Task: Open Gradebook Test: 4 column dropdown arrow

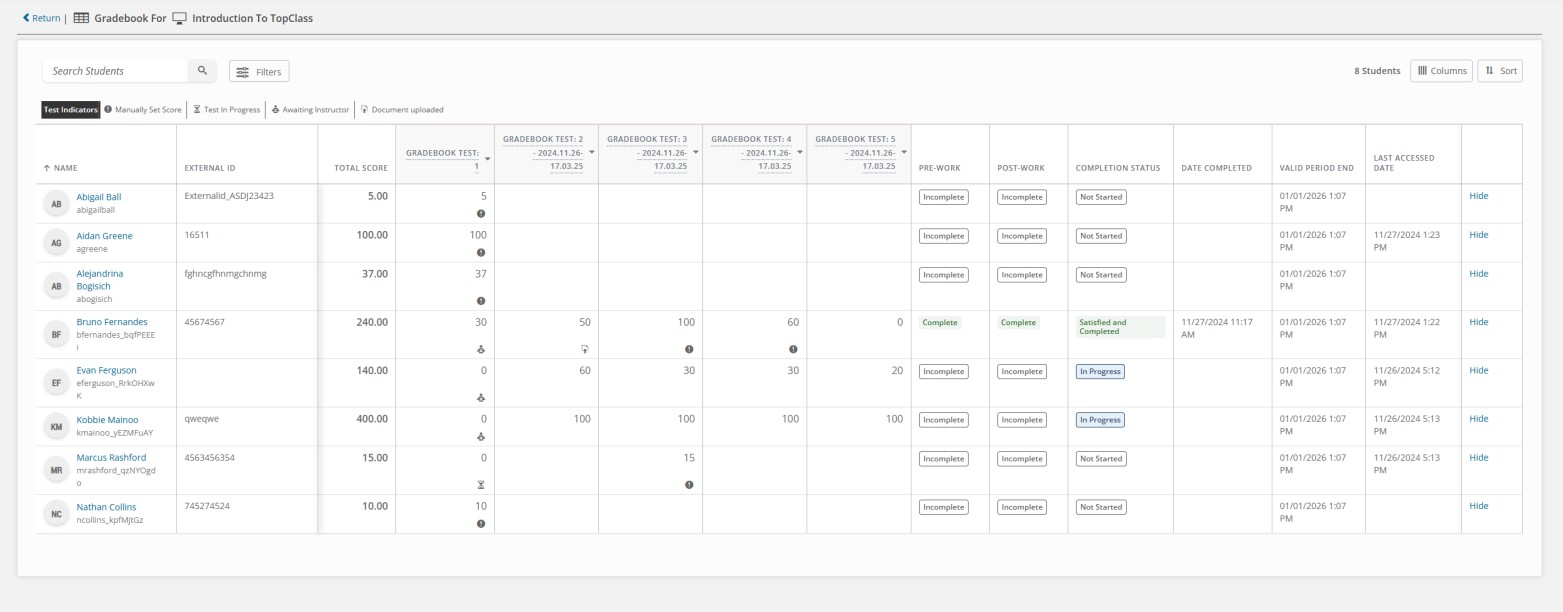Action: click(x=800, y=152)
